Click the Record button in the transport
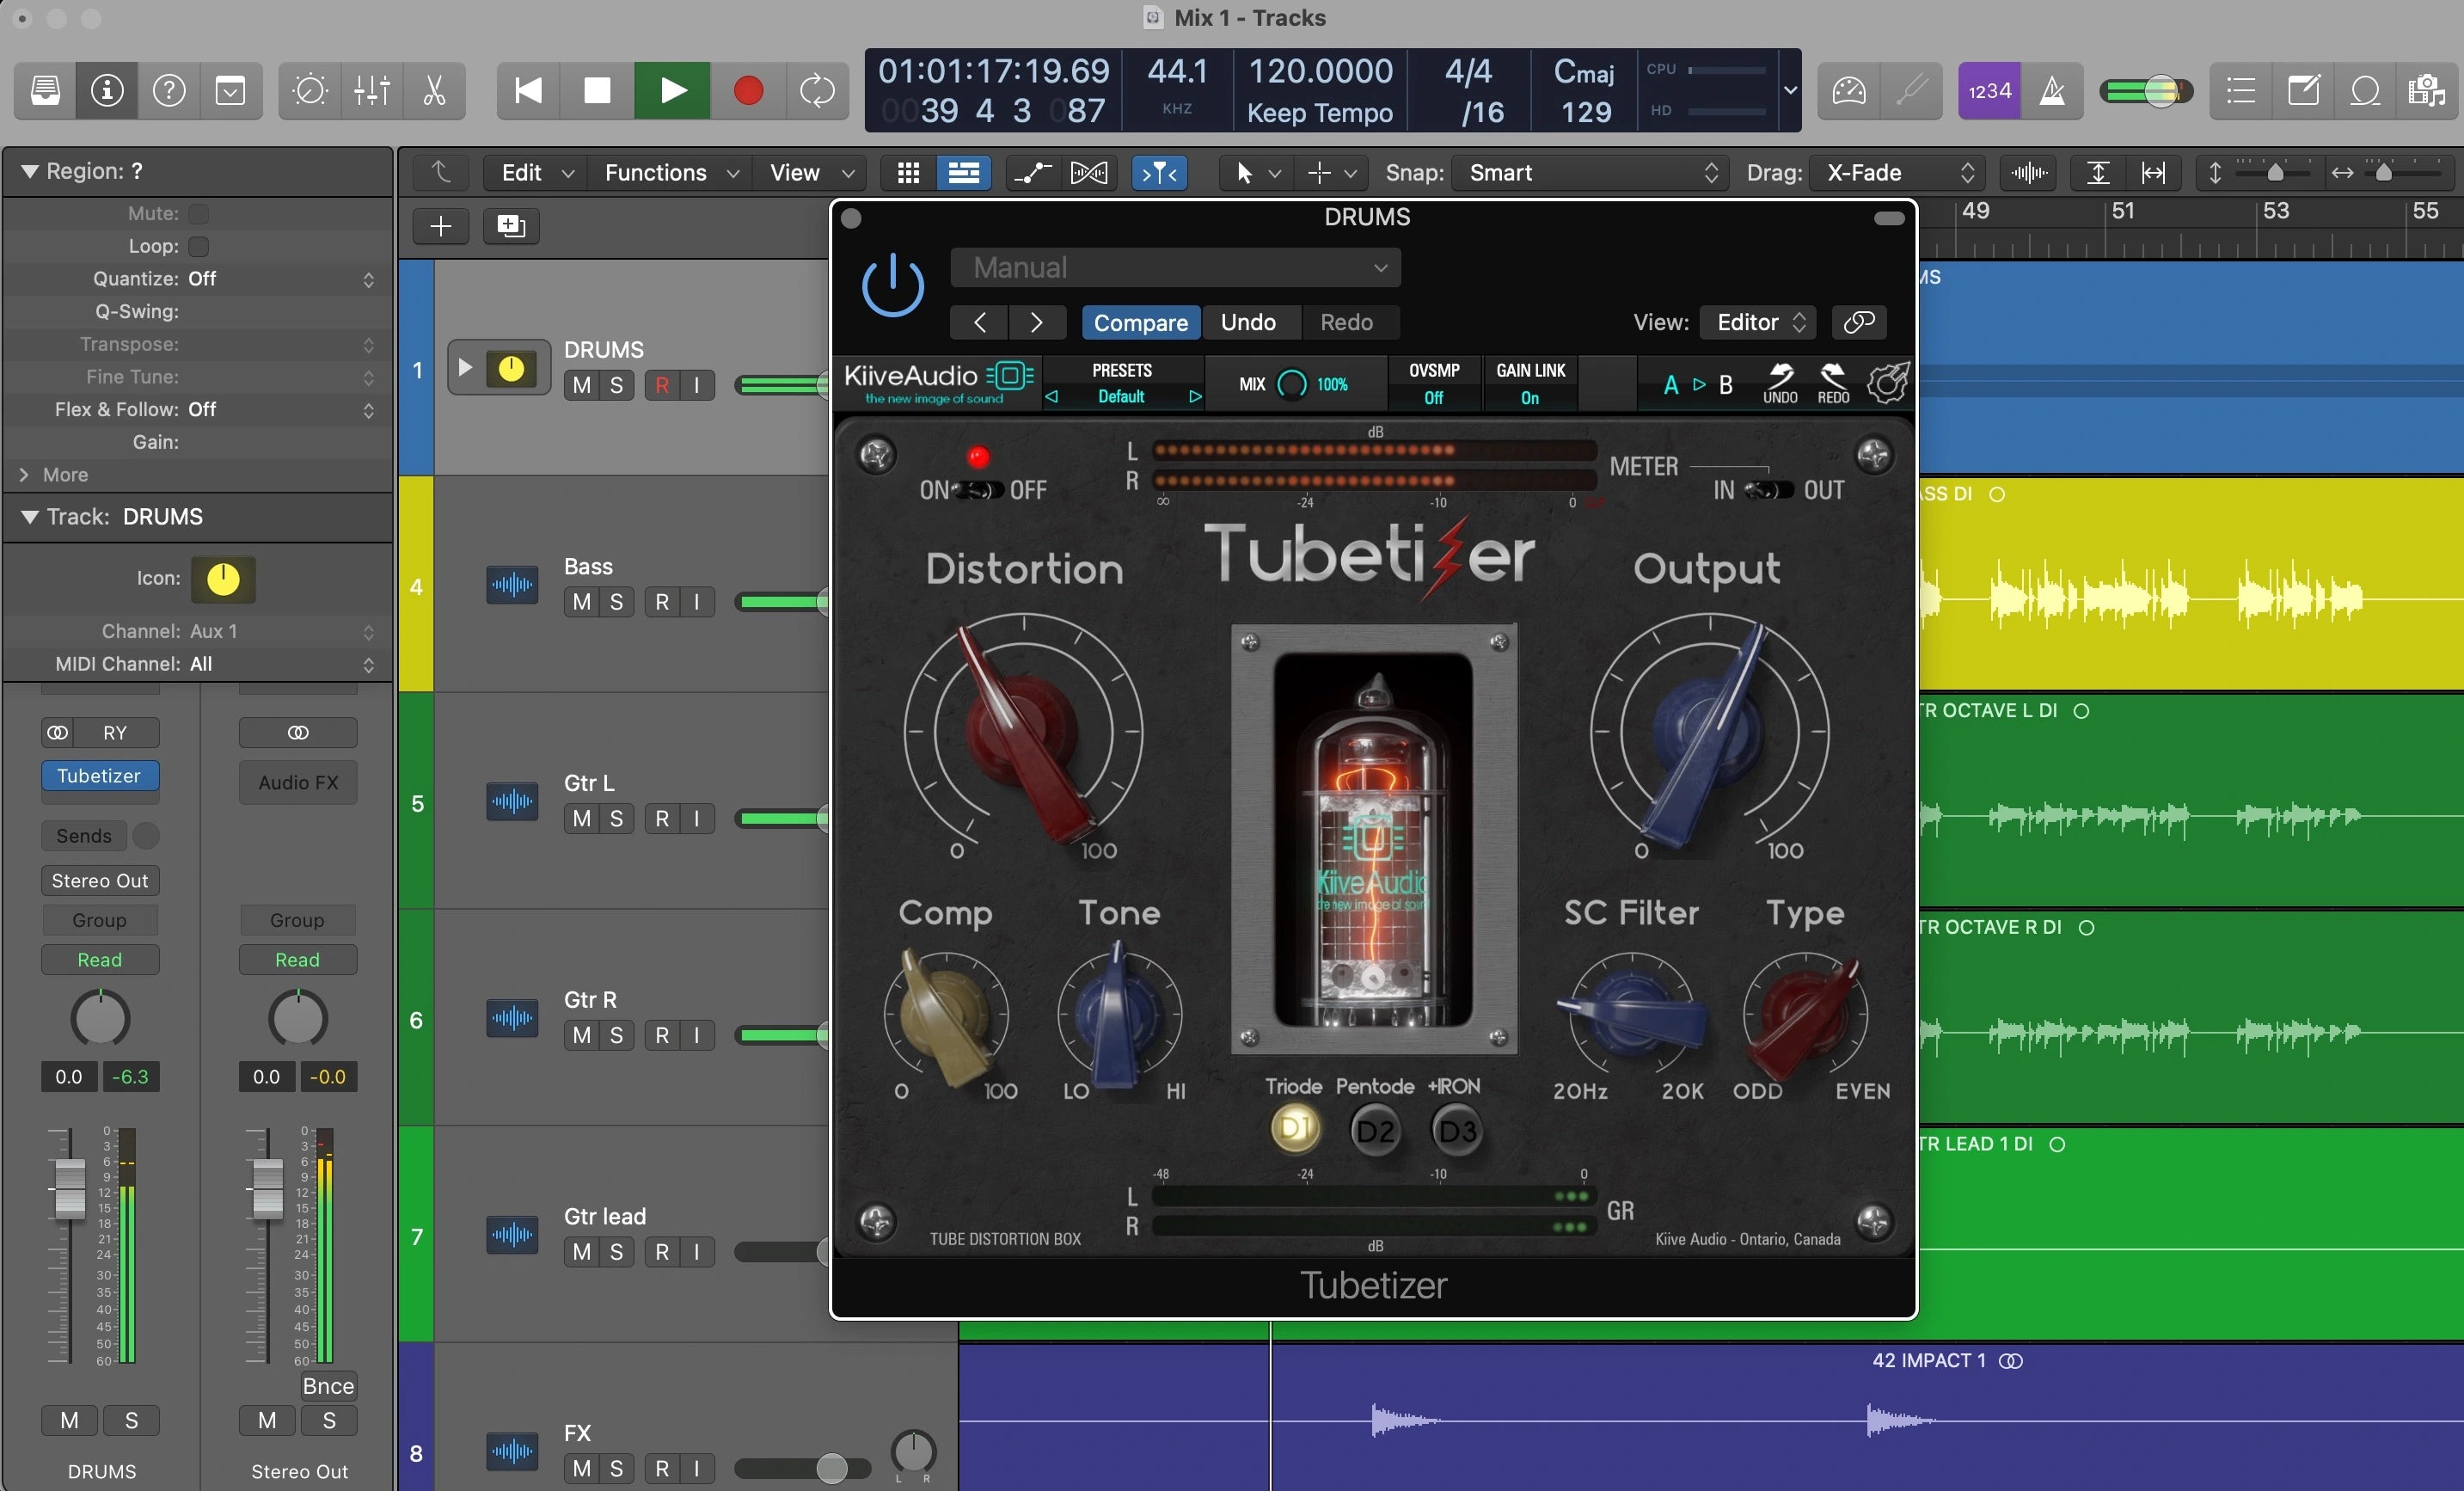 pyautogui.click(x=748, y=91)
